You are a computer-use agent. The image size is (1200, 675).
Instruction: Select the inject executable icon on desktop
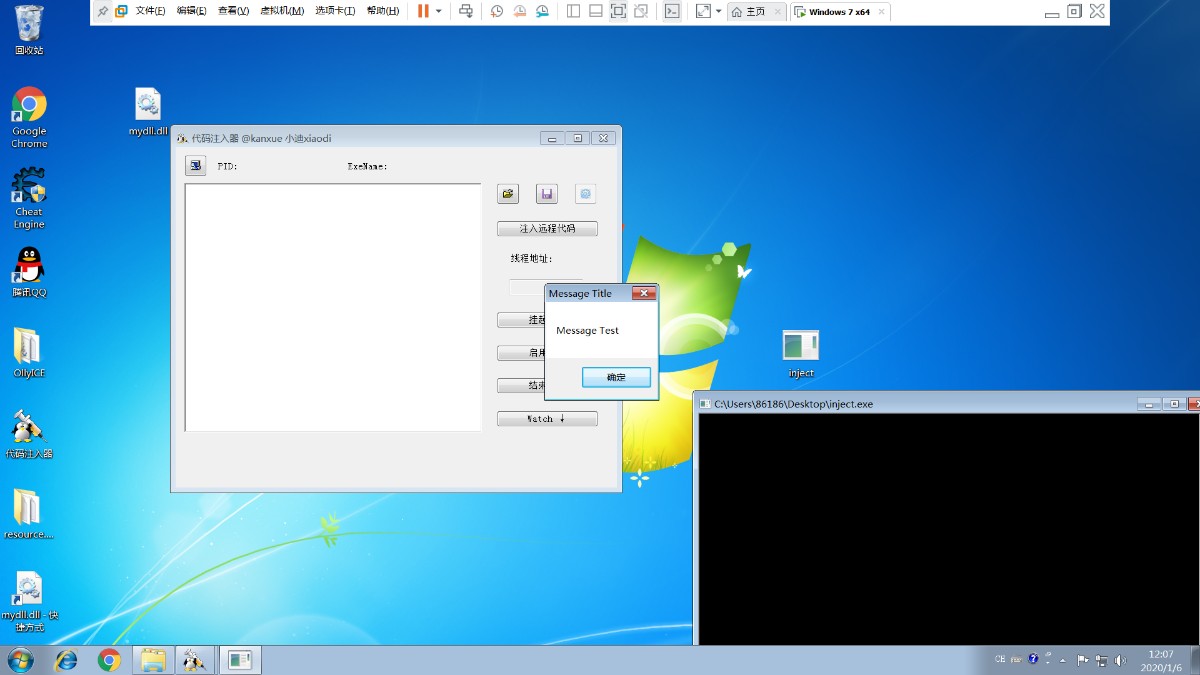[801, 353]
